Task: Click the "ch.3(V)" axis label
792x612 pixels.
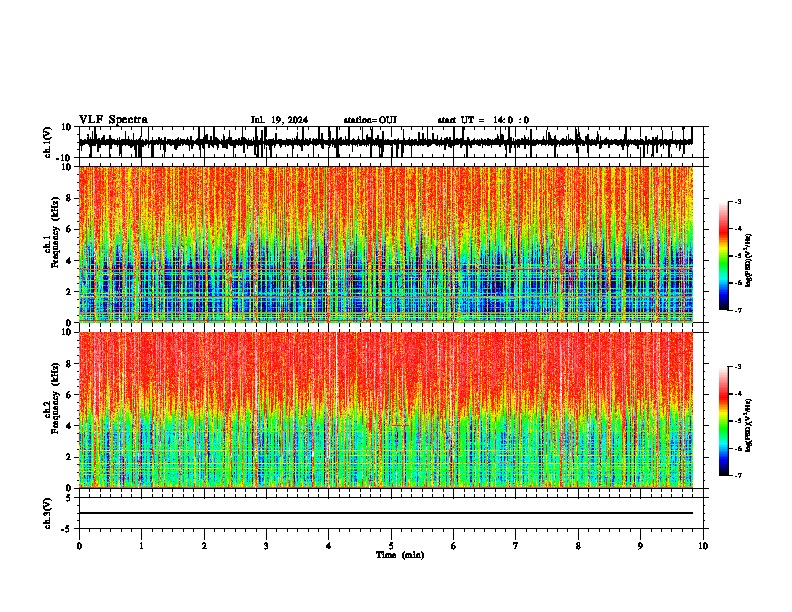Action: (x=48, y=513)
